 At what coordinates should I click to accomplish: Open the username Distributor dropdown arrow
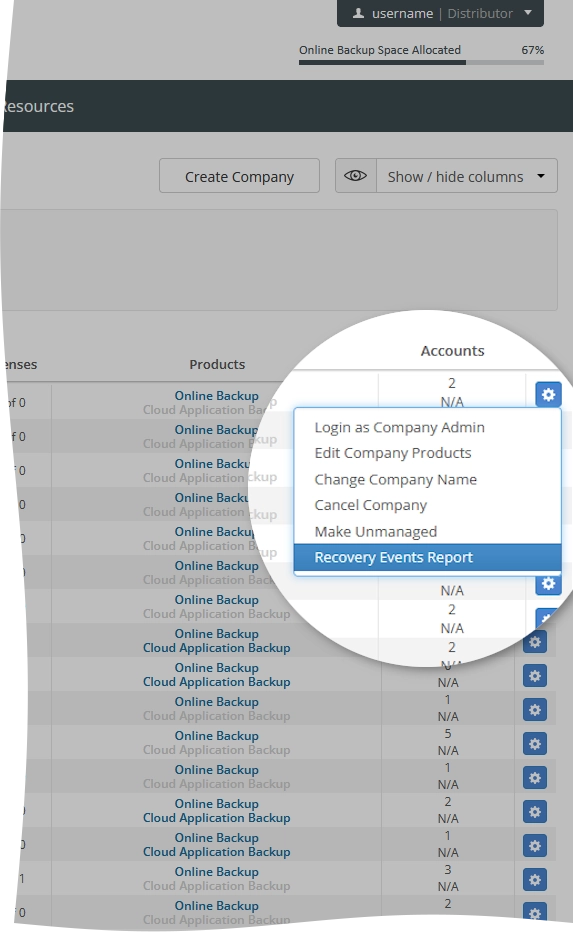[528, 12]
